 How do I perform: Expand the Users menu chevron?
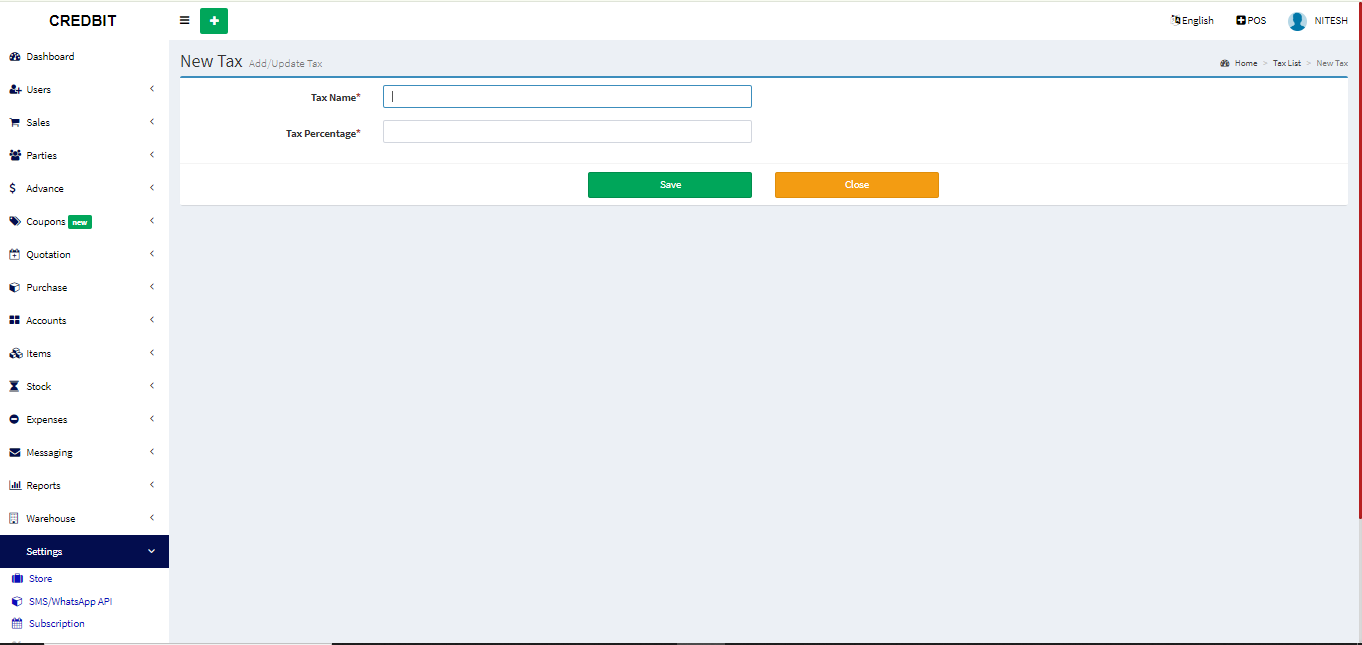(x=152, y=89)
